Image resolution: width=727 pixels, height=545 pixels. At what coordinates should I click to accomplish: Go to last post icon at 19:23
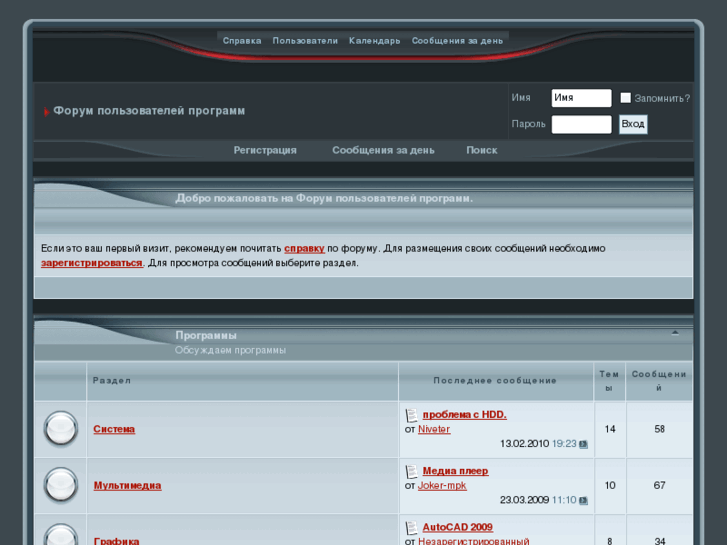pos(583,444)
